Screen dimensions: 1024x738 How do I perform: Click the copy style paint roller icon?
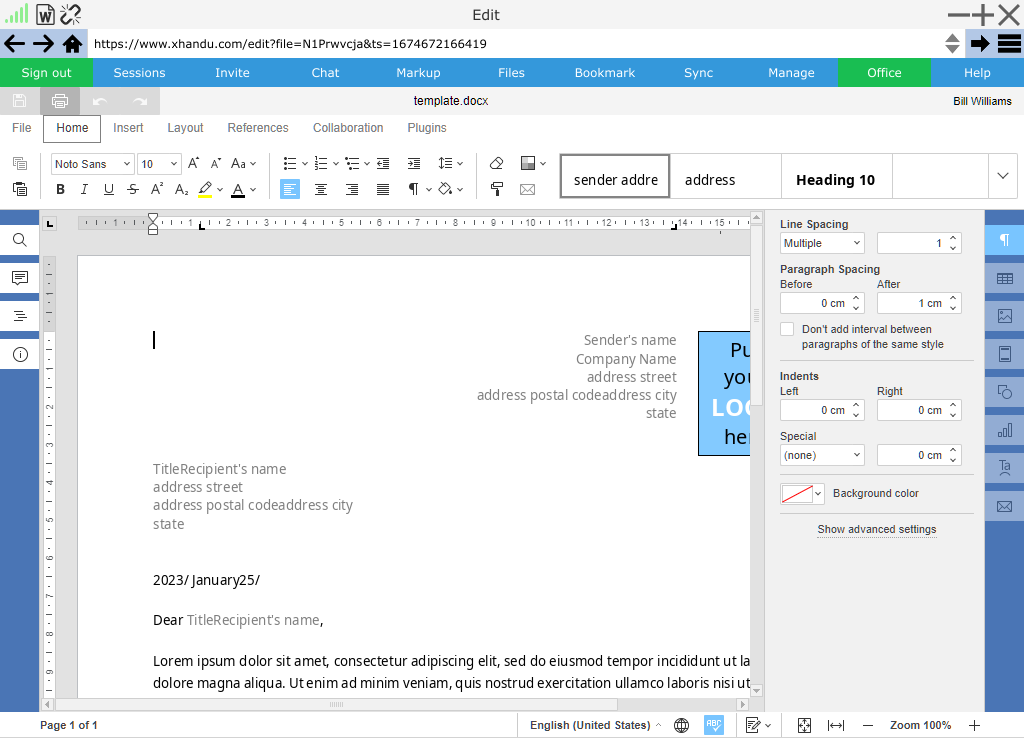[x=496, y=189]
